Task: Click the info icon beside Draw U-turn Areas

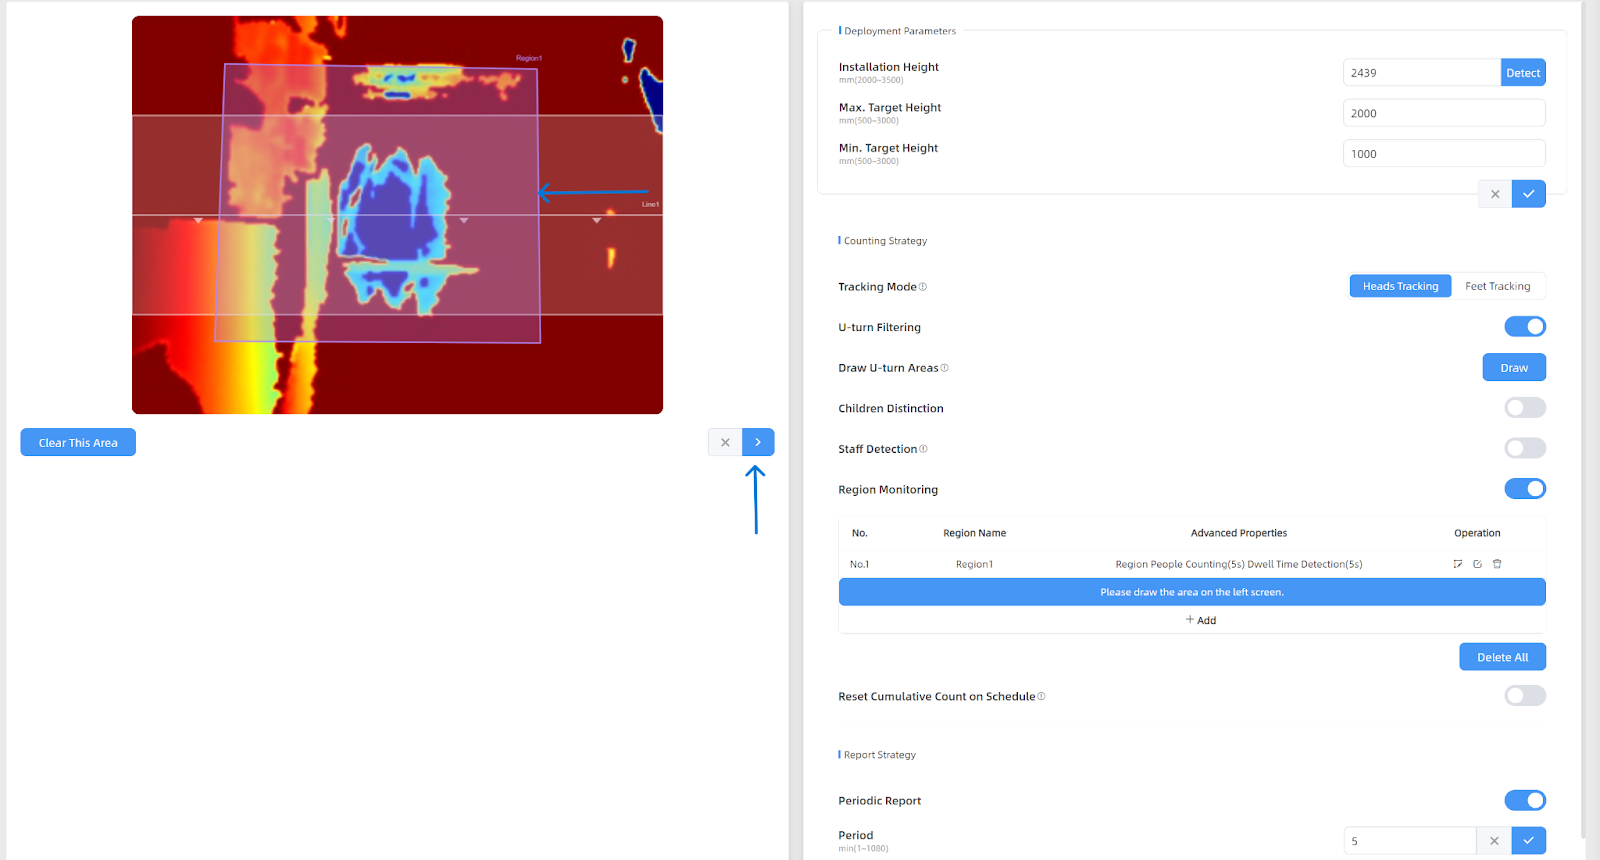Action: coord(945,368)
